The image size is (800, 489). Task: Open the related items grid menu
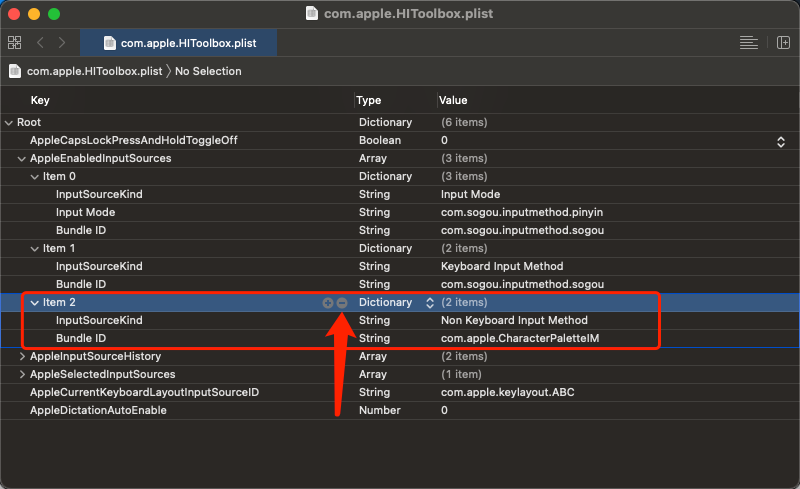click(x=15, y=42)
